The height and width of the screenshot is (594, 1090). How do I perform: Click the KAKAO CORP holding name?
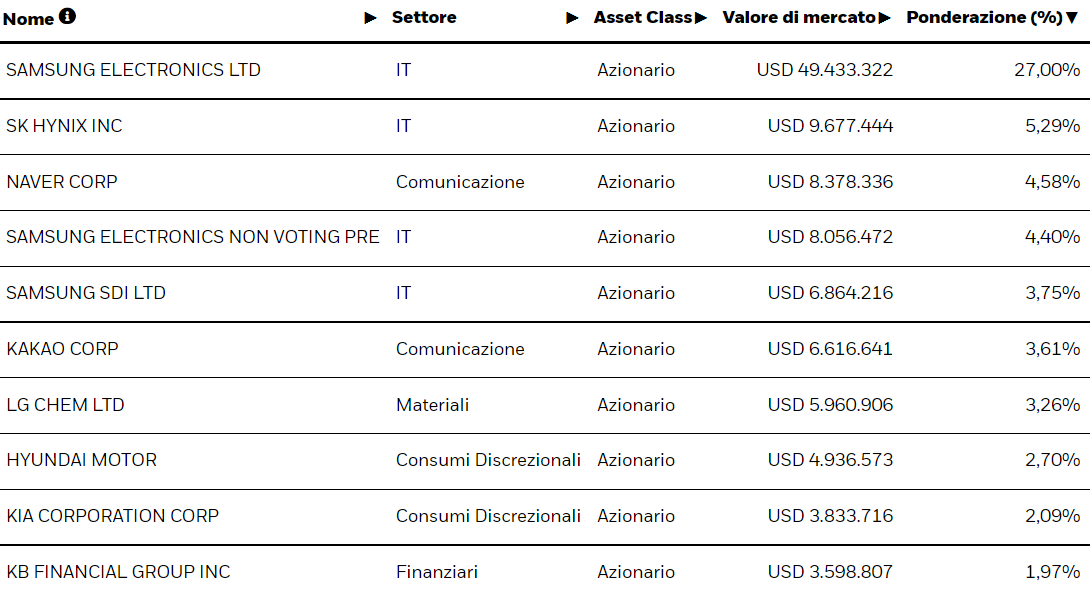pyautogui.click(x=62, y=349)
